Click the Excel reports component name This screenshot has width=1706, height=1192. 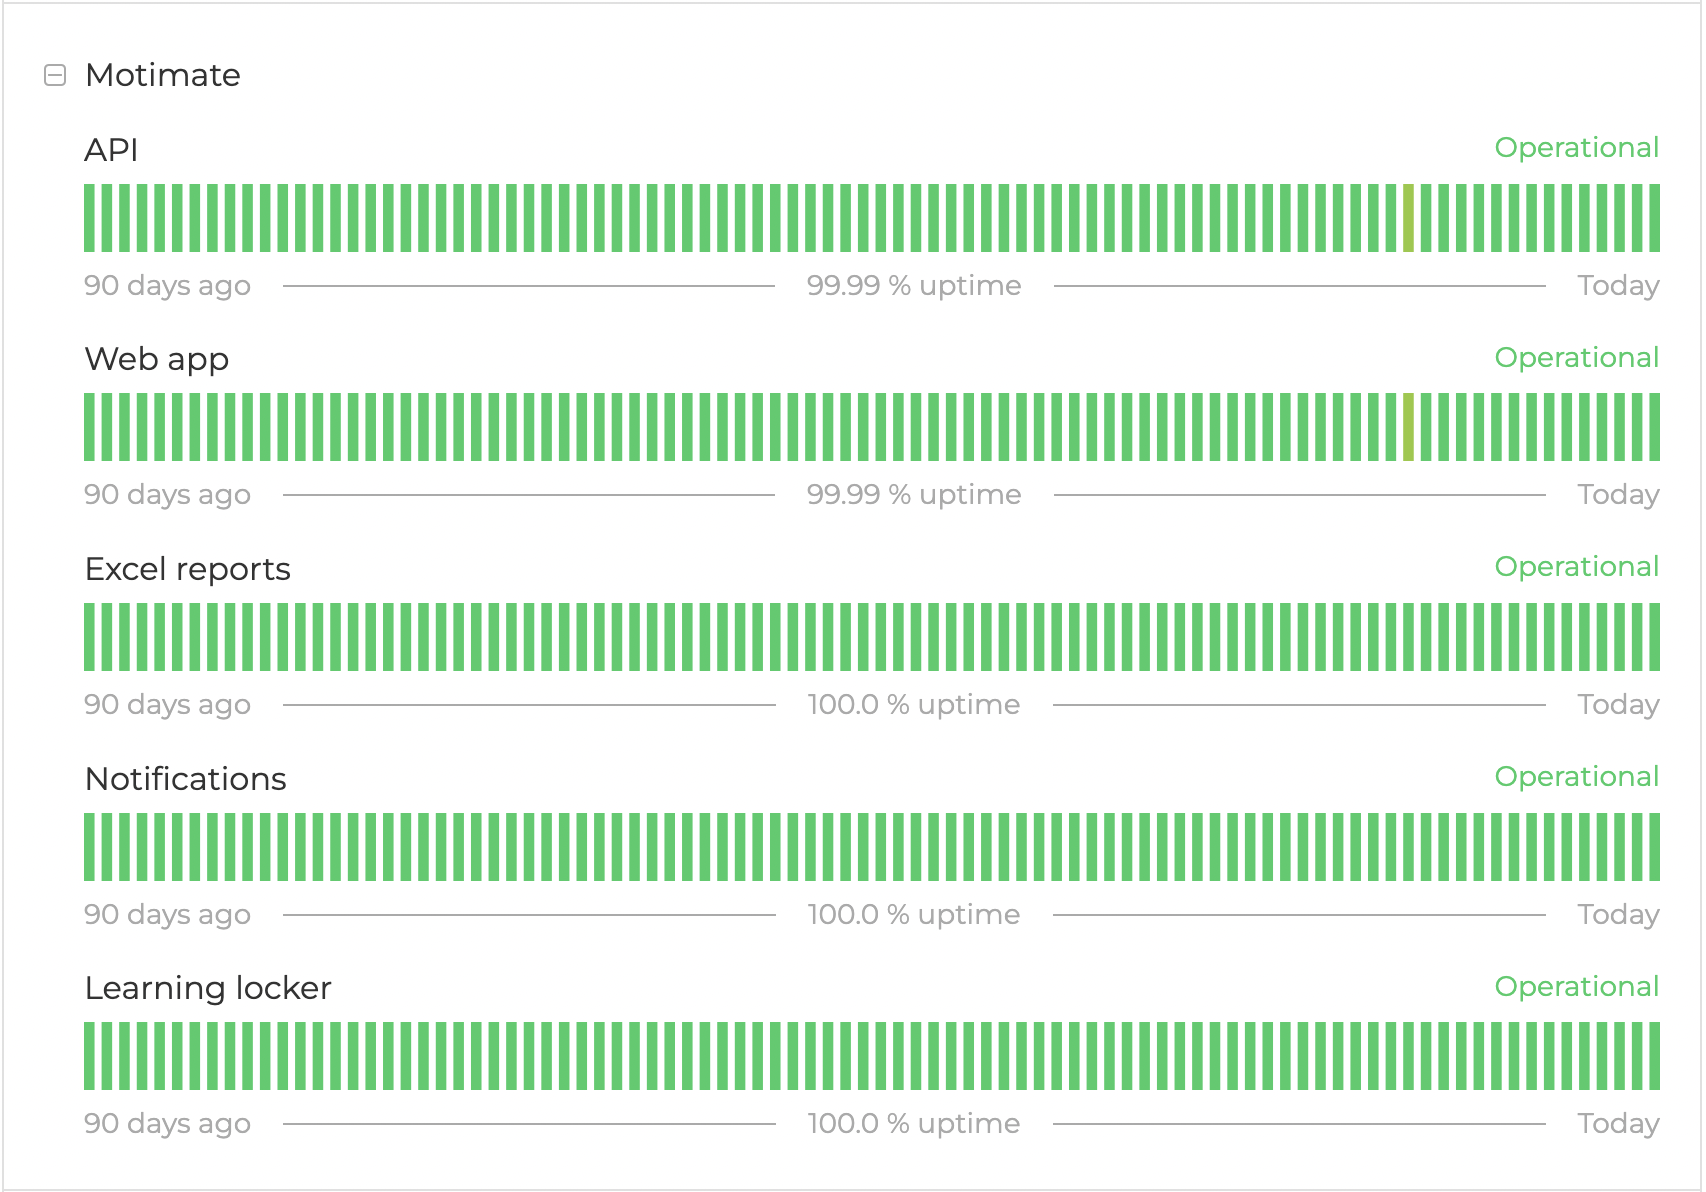188,569
